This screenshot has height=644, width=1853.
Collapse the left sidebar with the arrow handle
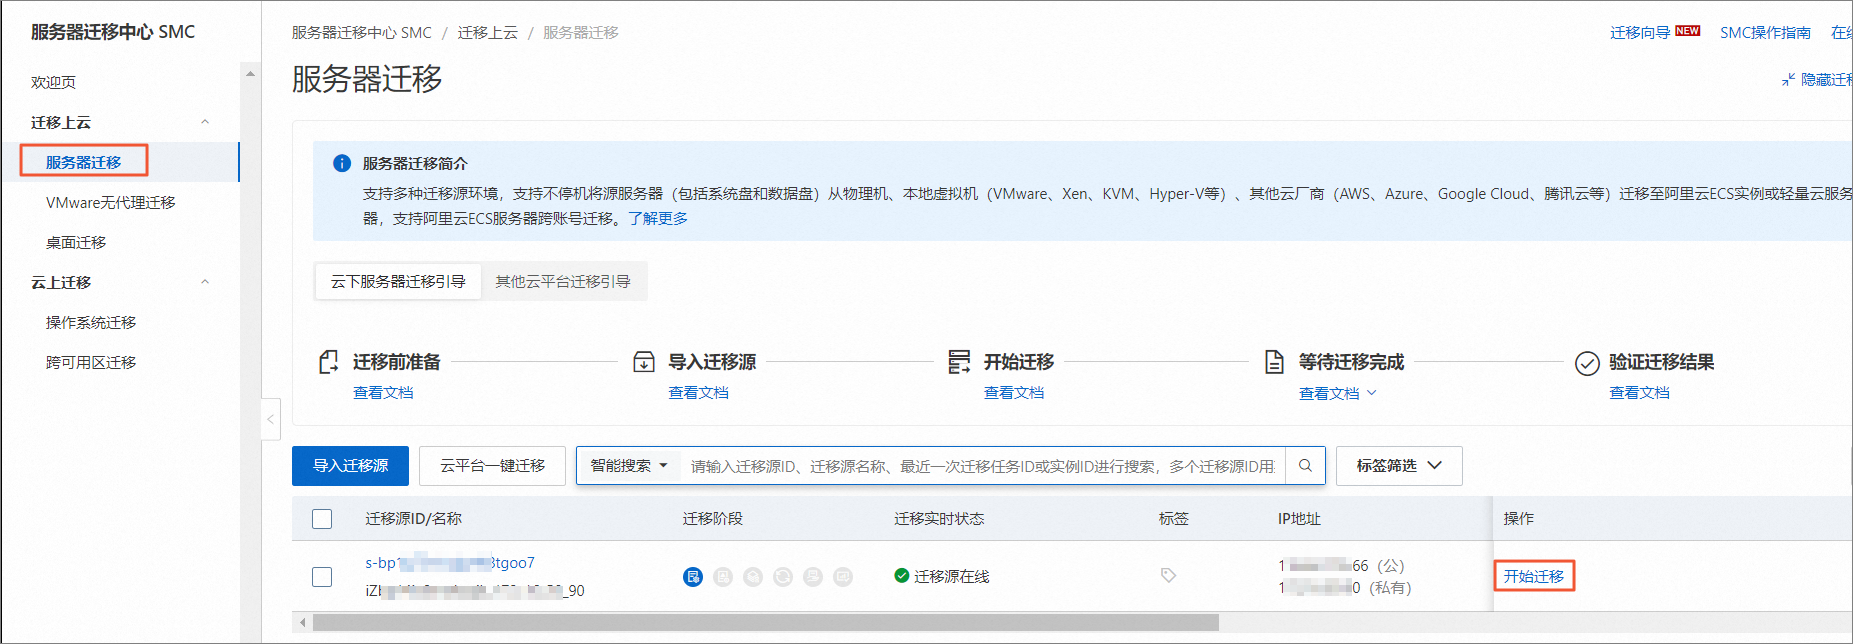click(271, 419)
